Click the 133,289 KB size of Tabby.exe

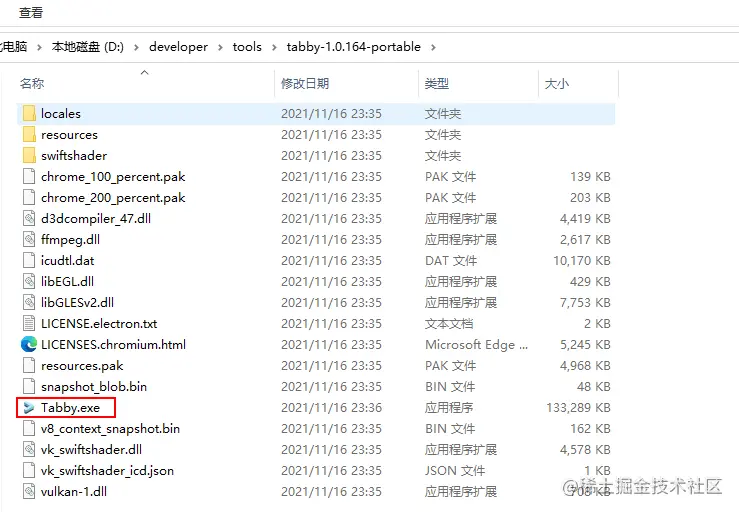coord(578,408)
